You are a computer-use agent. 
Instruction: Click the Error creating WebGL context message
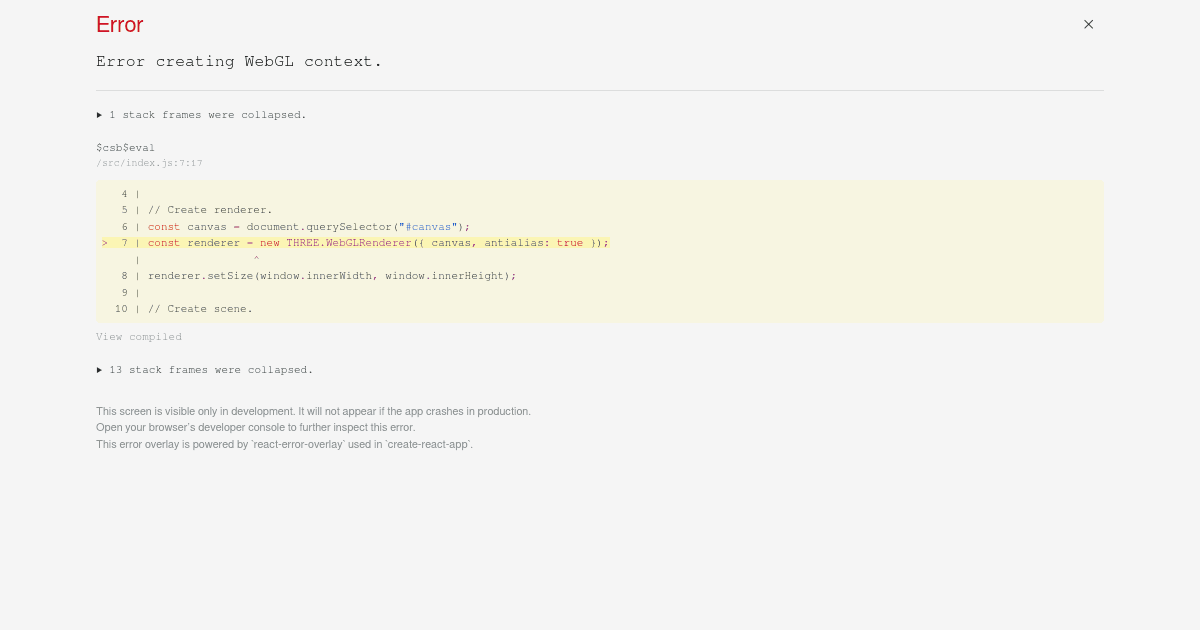click(x=239, y=62)
